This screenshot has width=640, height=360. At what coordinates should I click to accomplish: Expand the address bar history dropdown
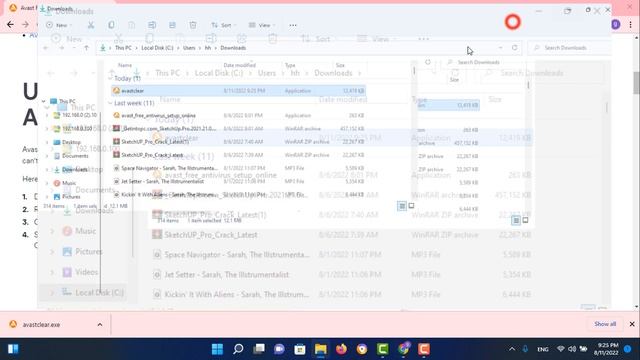pyautogui.click(x=500, y=48)
